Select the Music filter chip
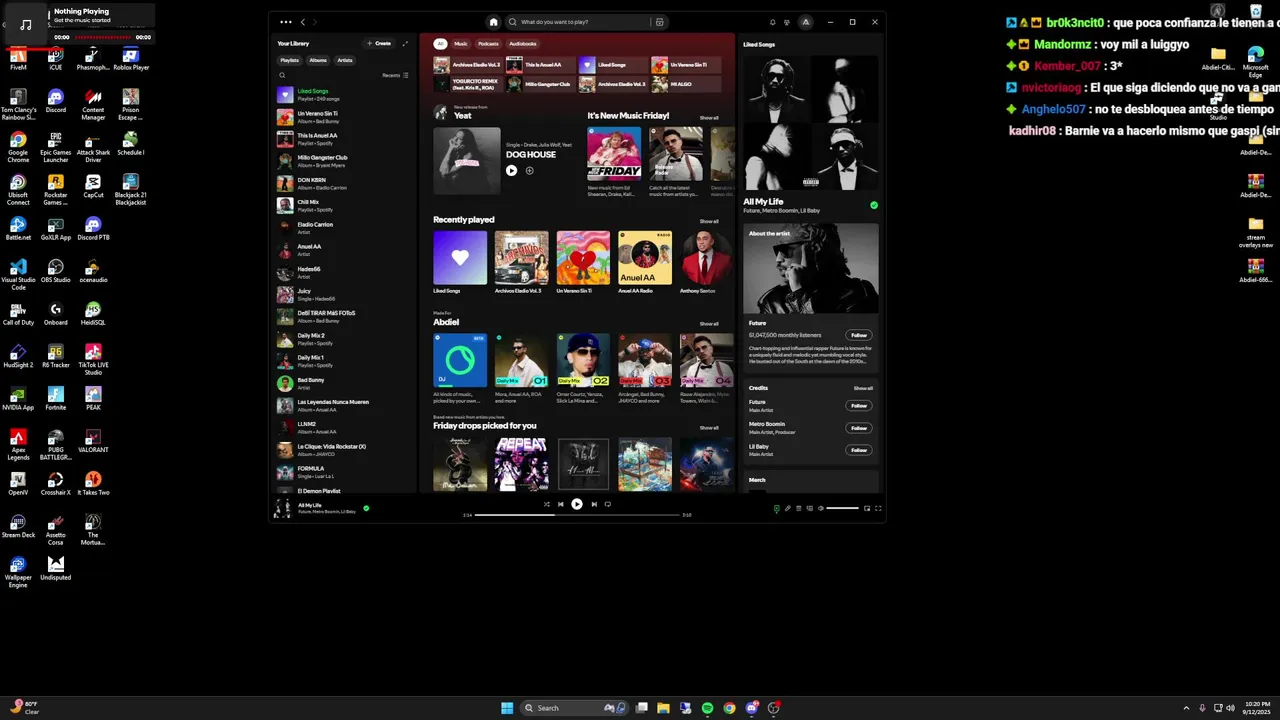The width and height of the screenshot is (1280, 720). (x=461, y=44)
